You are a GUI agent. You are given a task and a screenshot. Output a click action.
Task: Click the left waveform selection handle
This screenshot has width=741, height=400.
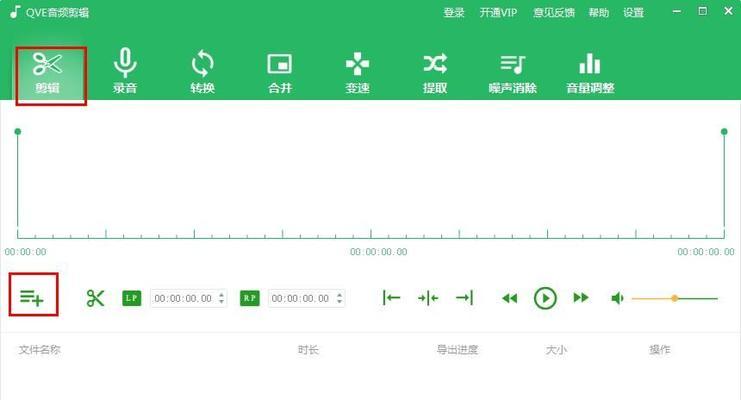(x=18, y=131)
